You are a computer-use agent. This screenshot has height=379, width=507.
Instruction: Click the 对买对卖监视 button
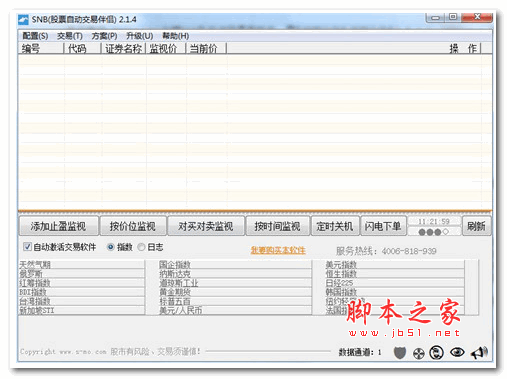pos(206,226)
